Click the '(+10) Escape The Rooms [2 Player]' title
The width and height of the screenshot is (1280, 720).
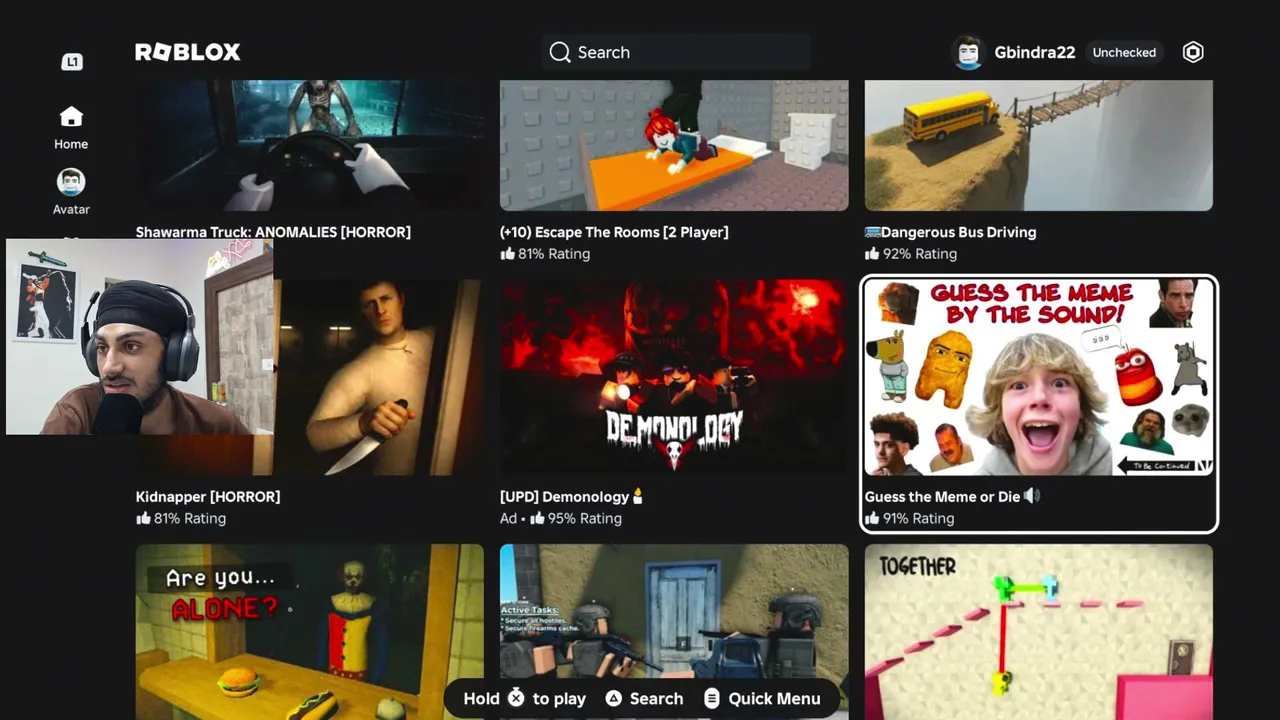614,232
